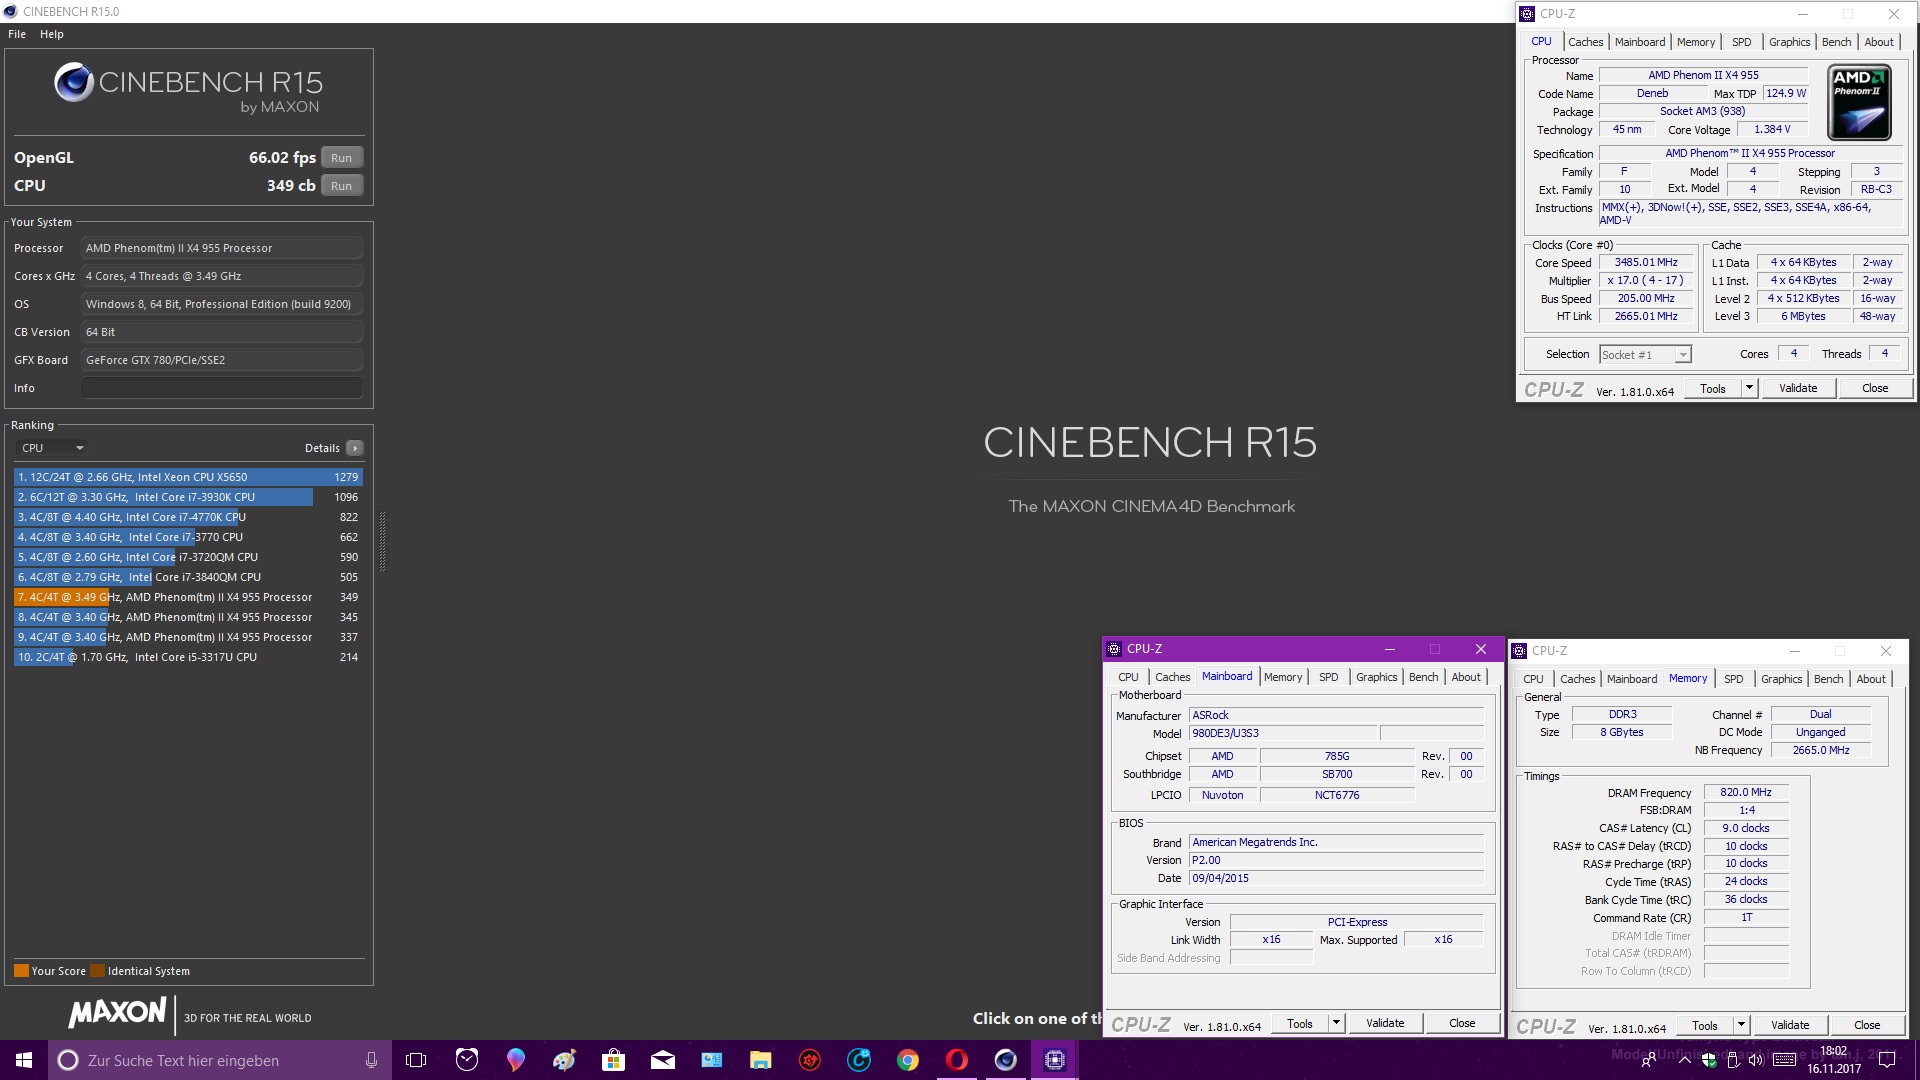Click the AMD Phenom II processor logo in CPU-Z
Image resolution: width=1920 pixels, height=1080 pixels.
[x=1859, y=102]
